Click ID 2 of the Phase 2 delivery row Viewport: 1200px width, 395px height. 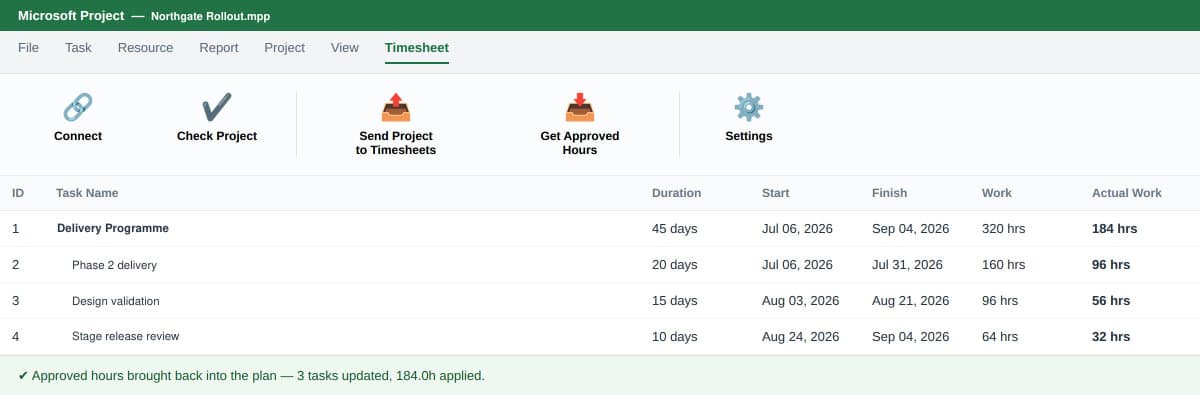pos(15,265)
